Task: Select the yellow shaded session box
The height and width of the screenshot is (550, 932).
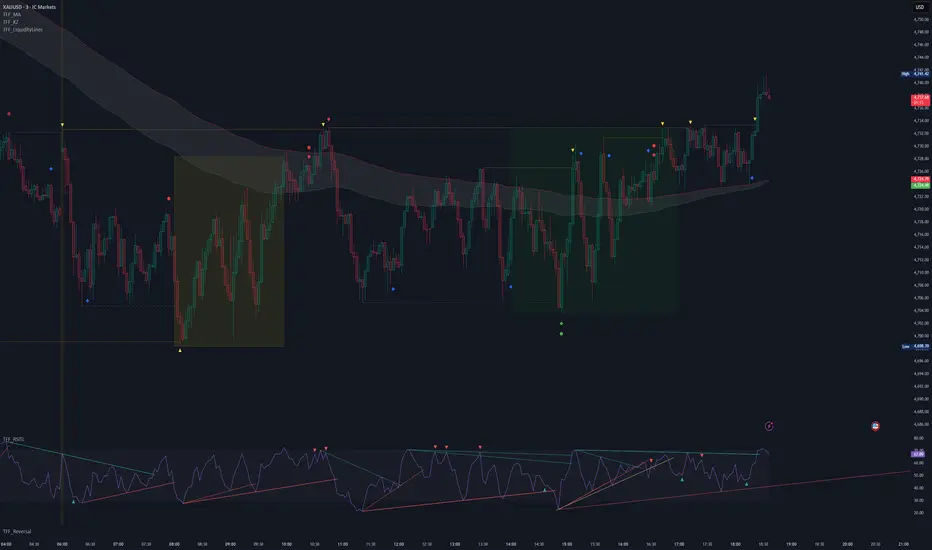Action: (229, 251)
